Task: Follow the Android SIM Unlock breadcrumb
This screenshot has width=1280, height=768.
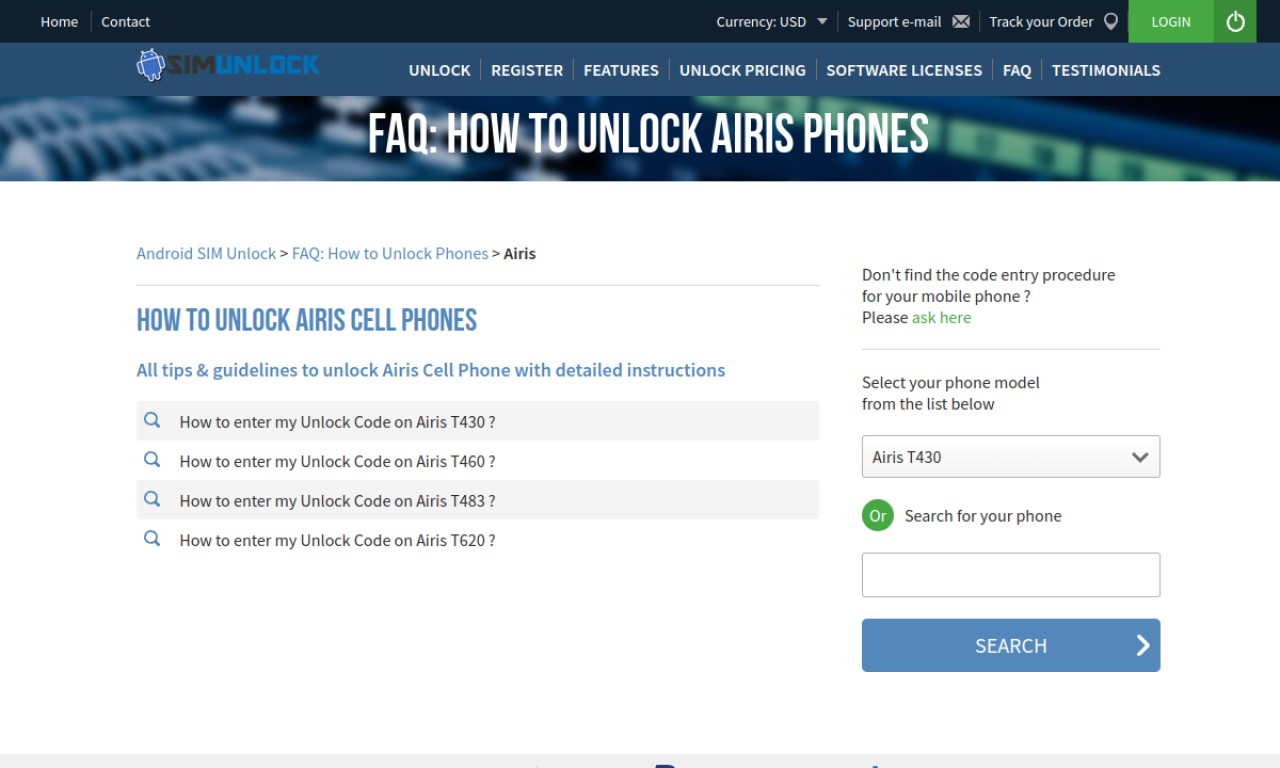Action: (x=206, y=253)
